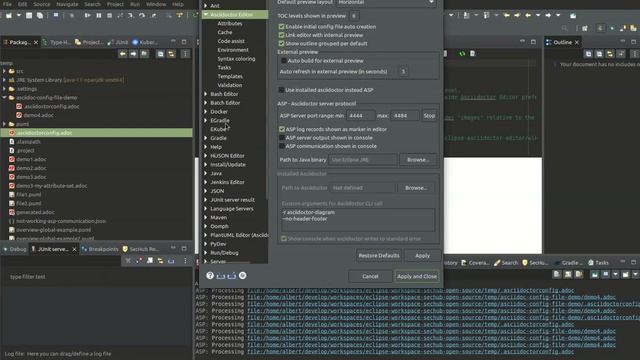Click Apply and Close button
Image resolution: width=640 pixels, height=360 pixels.
coord(417,276)
